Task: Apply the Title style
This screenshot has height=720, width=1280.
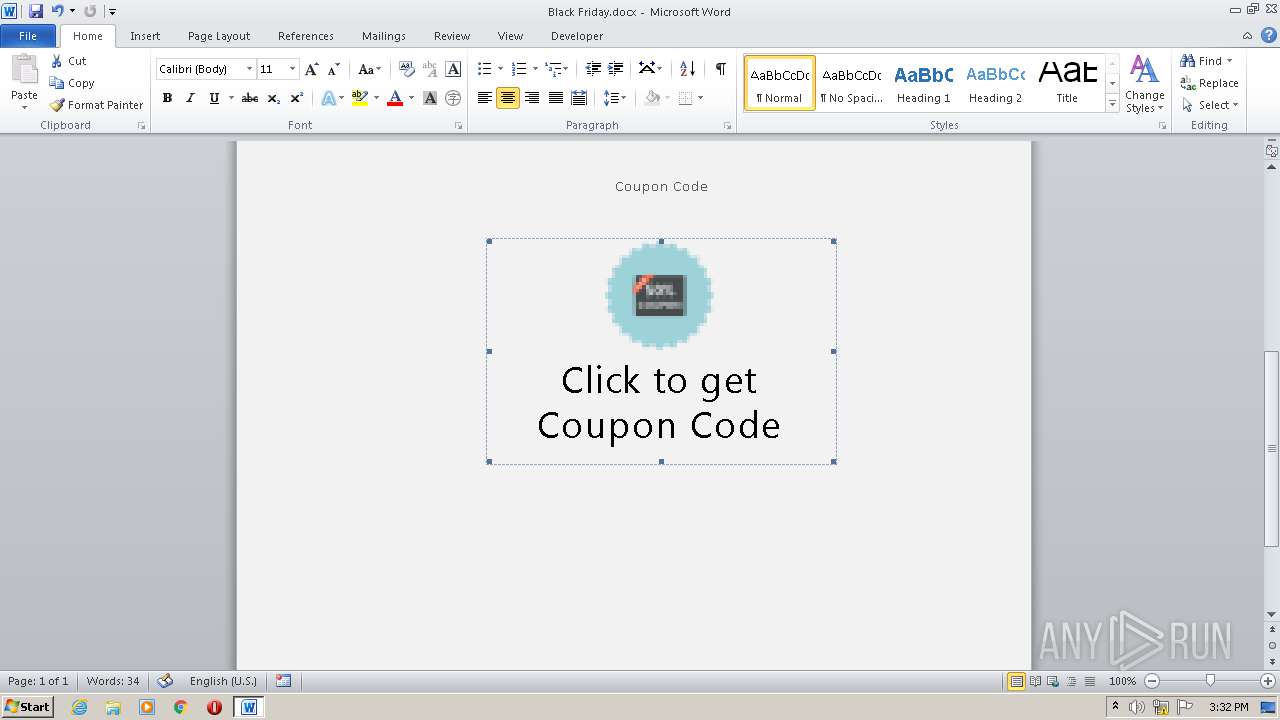Action: tap(1067, 83)
